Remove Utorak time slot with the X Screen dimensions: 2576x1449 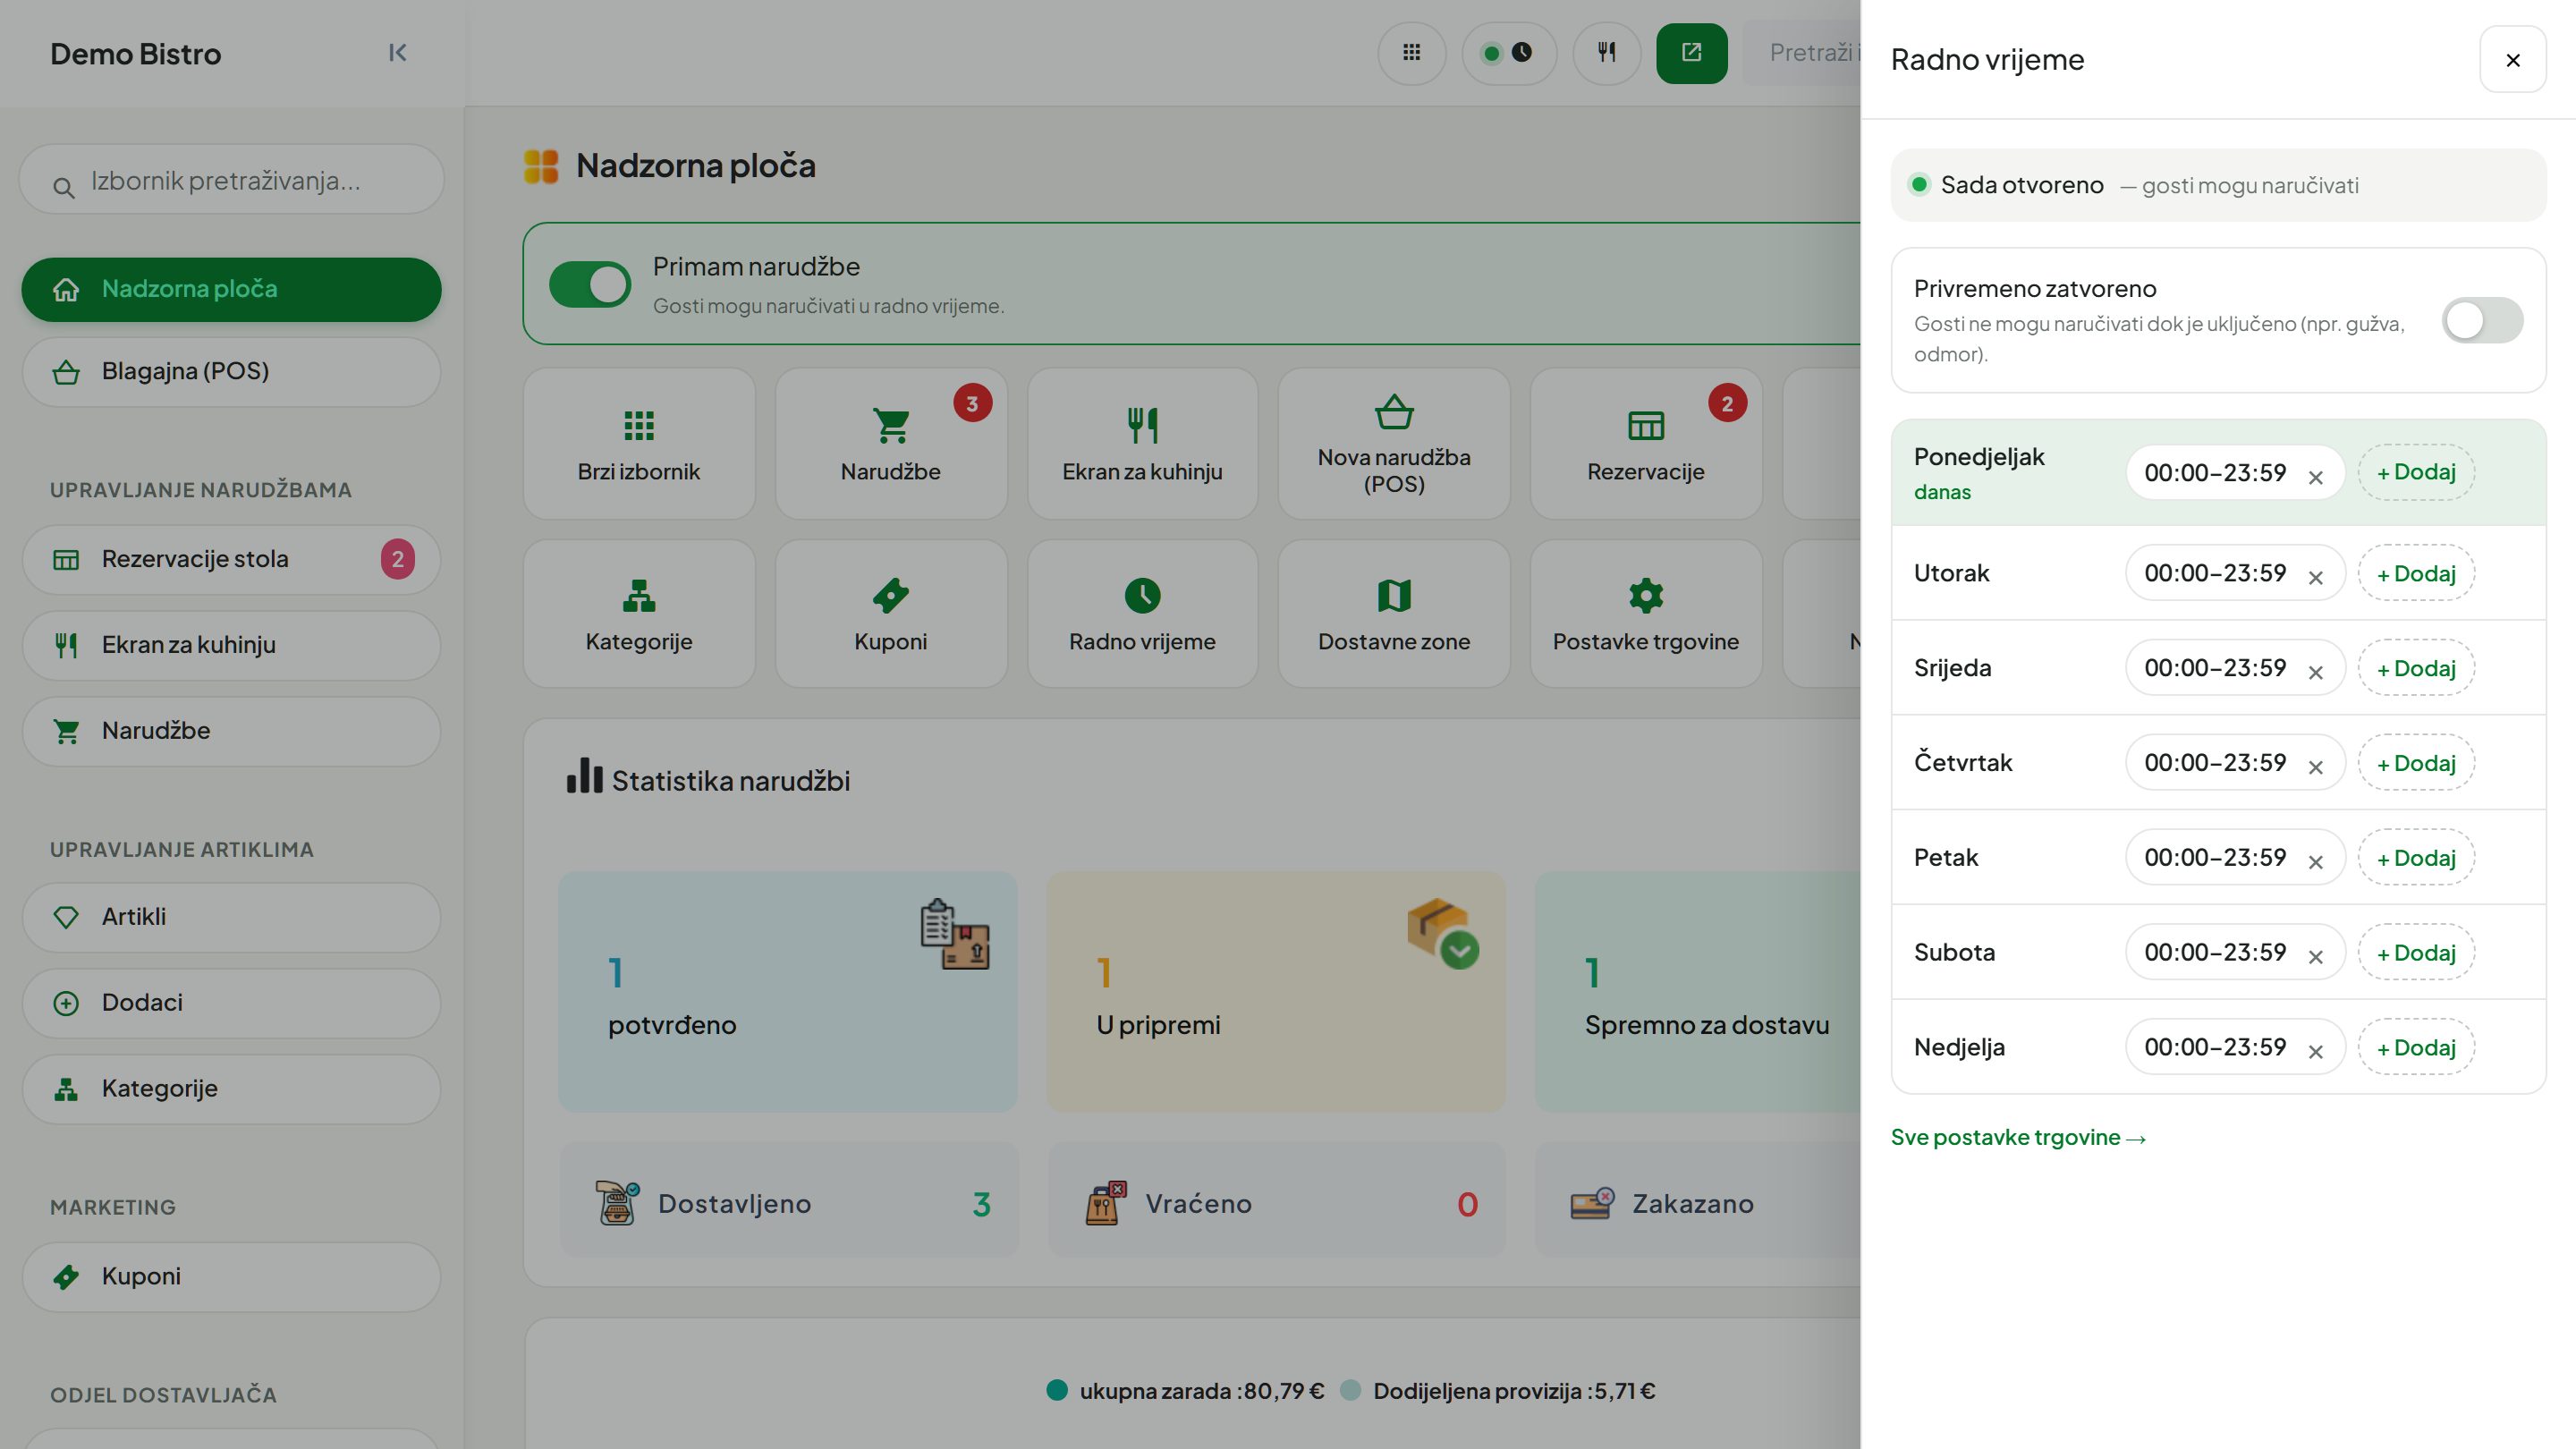[2315, 577]
